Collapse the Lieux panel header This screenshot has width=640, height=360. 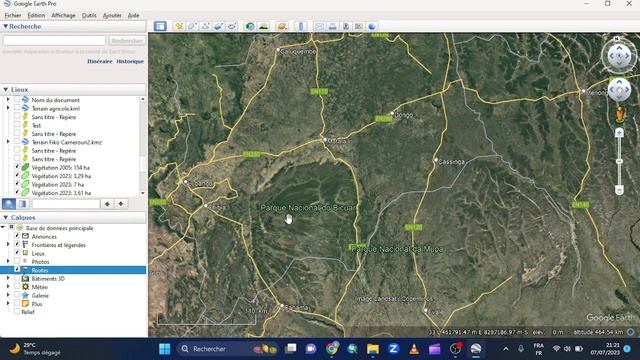[6, 89]
